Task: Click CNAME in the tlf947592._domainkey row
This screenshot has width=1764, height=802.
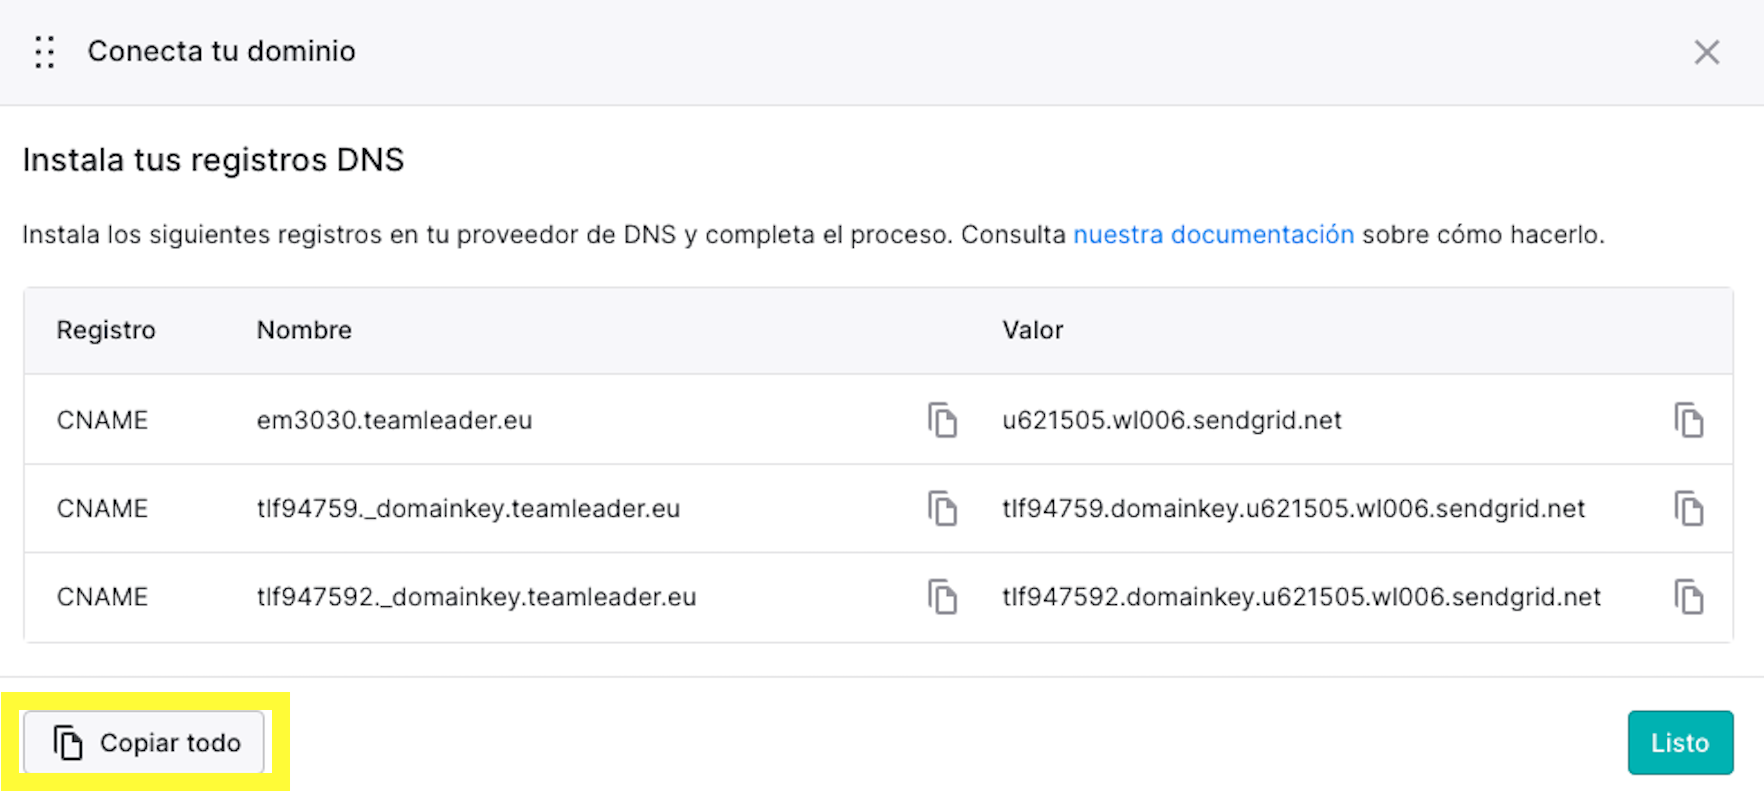Action: coord(102,597)
